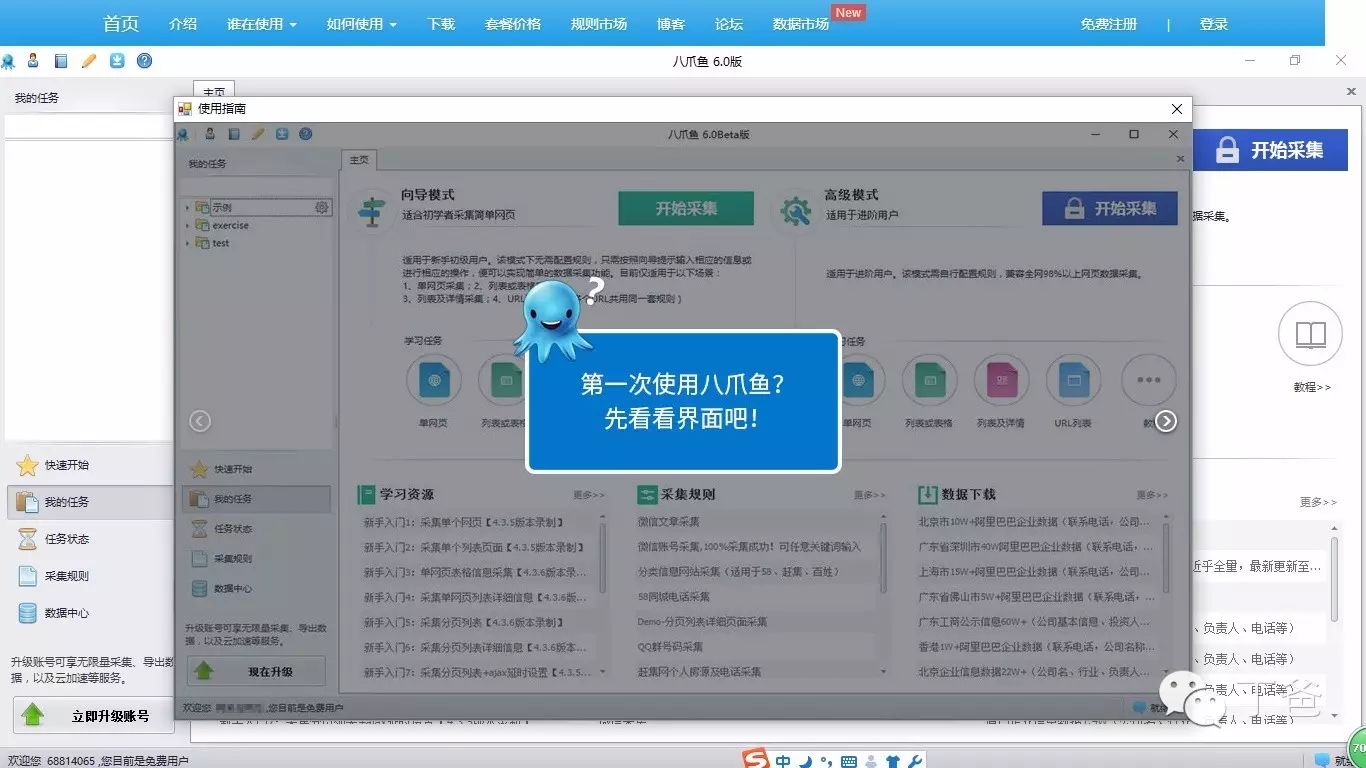This screenshot has height=768, width=1366.
Task: Click 免费注册 link at top right
Action: point(1109,24)
